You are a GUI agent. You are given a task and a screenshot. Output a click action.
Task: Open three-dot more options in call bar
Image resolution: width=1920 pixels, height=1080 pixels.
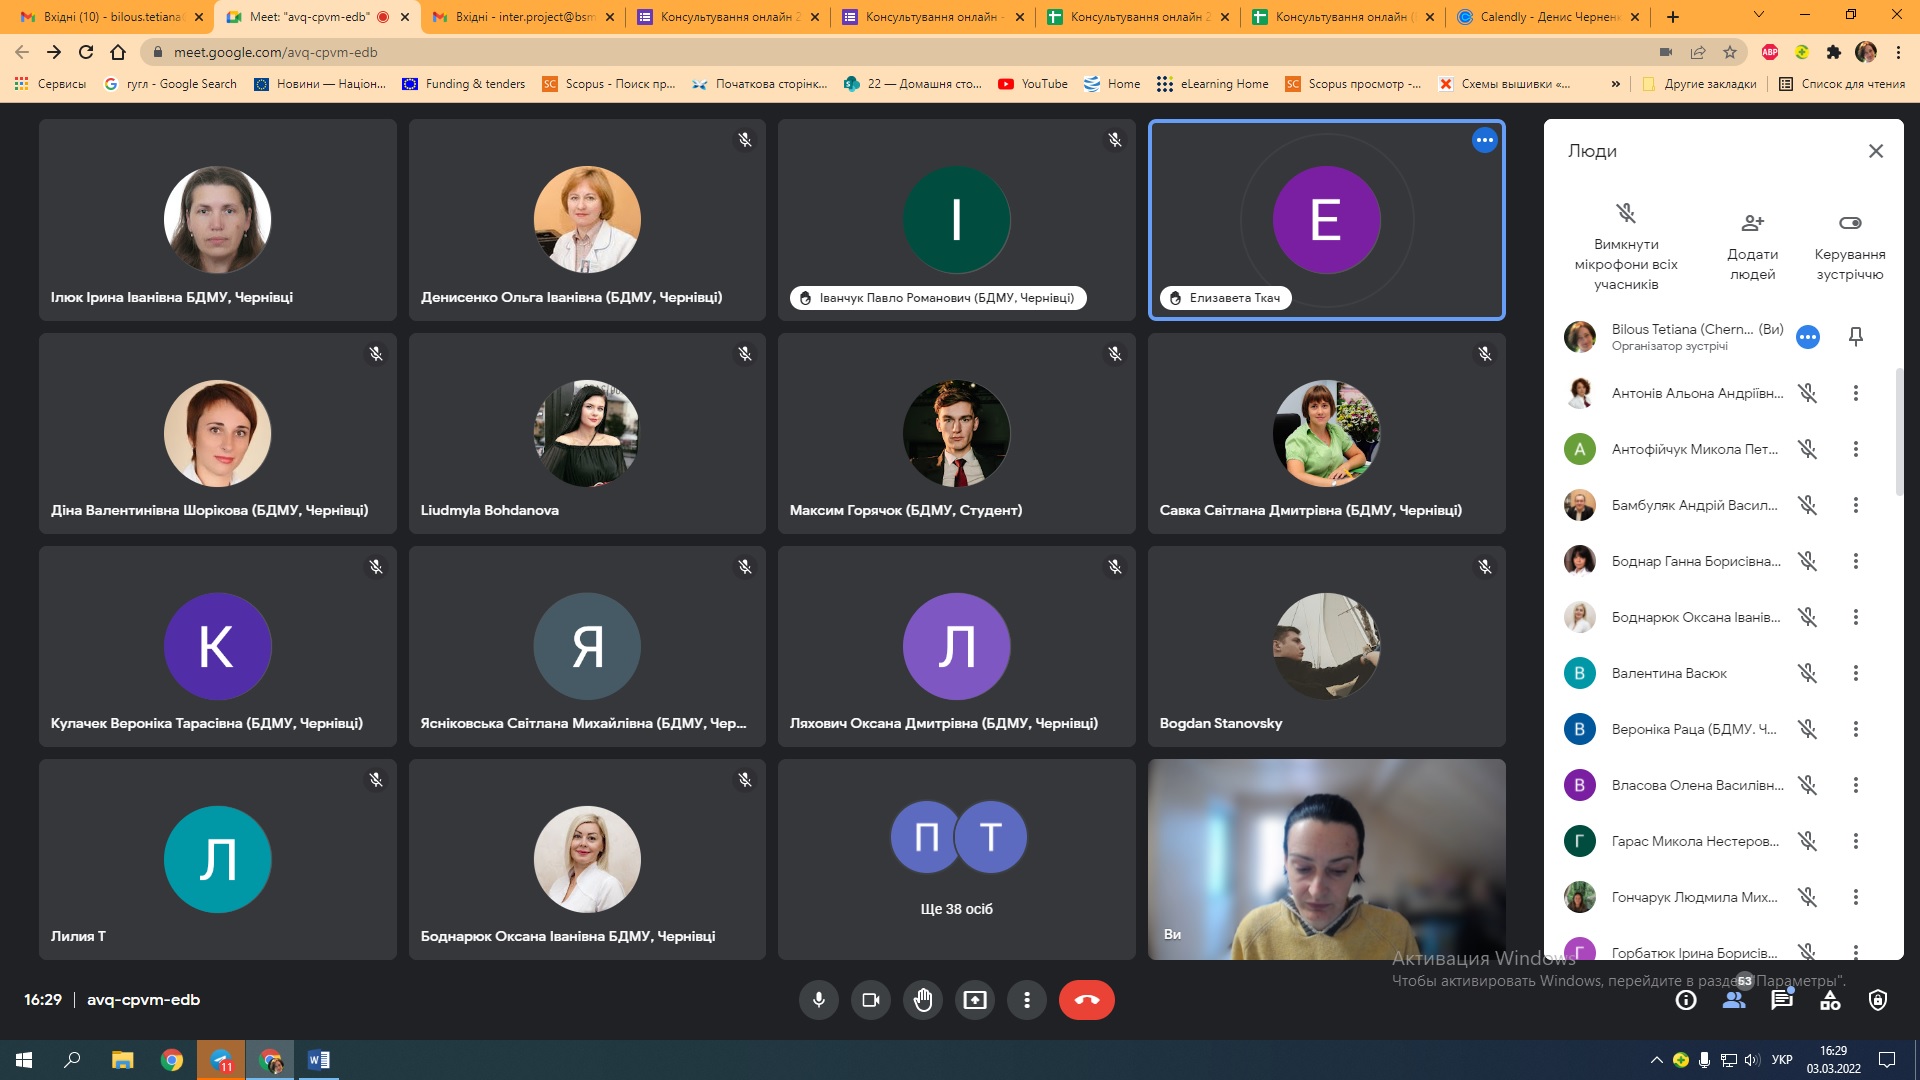click(x=1026, y=1000)
